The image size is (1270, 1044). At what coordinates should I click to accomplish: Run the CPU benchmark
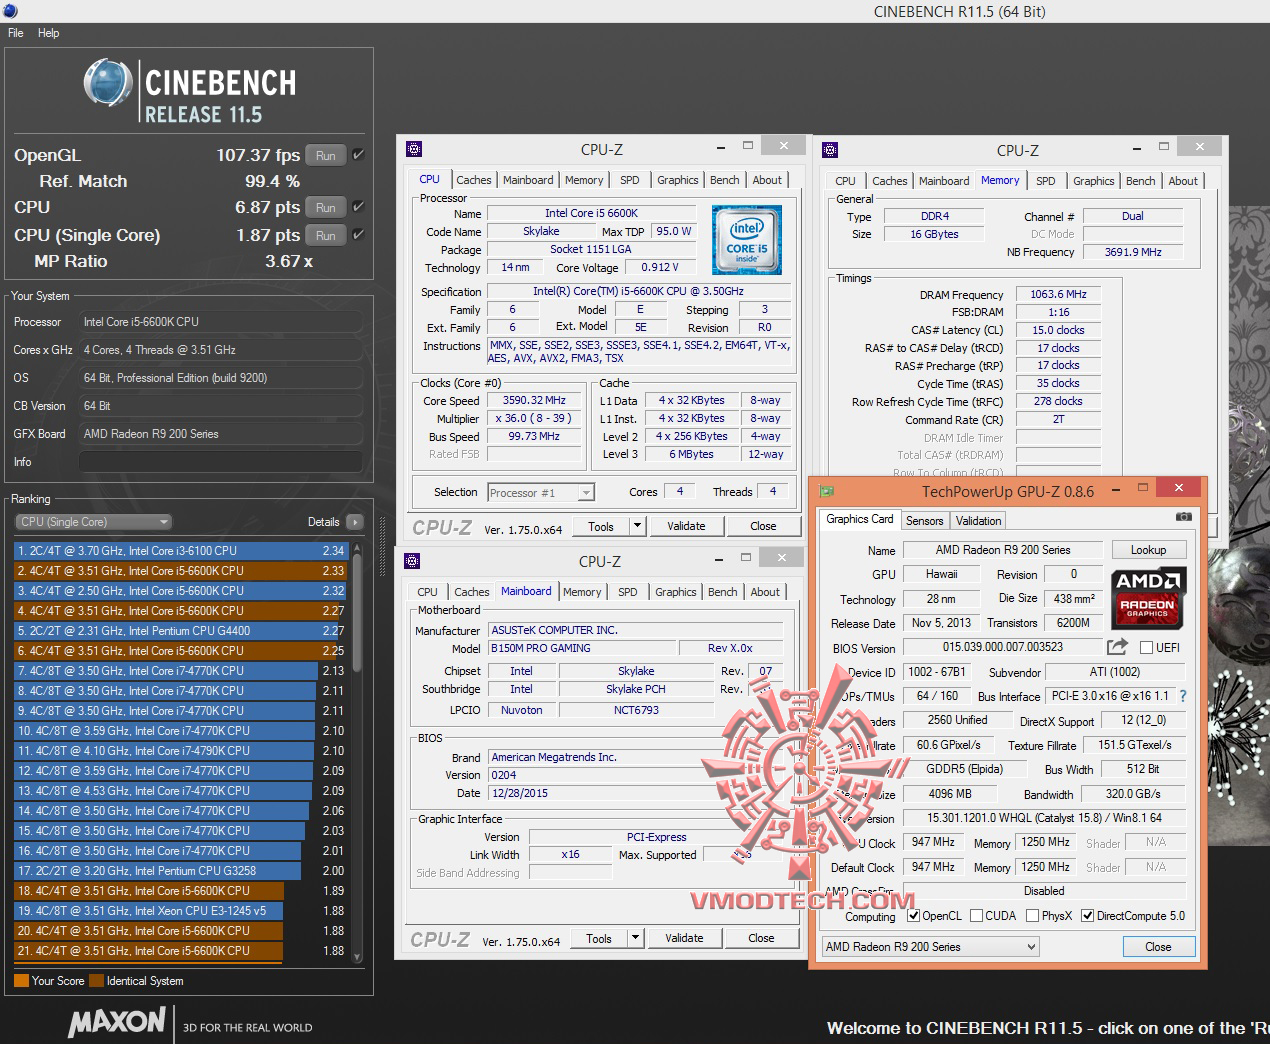pyautogui.click(x=326, y=207)
